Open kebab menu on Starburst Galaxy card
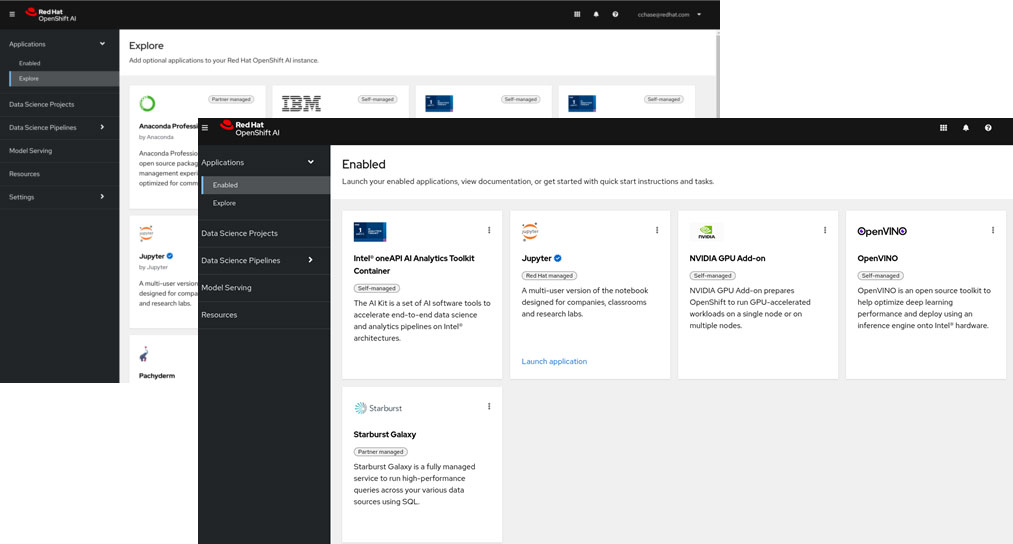The image size is (1013, 544). tap(489, 406)
